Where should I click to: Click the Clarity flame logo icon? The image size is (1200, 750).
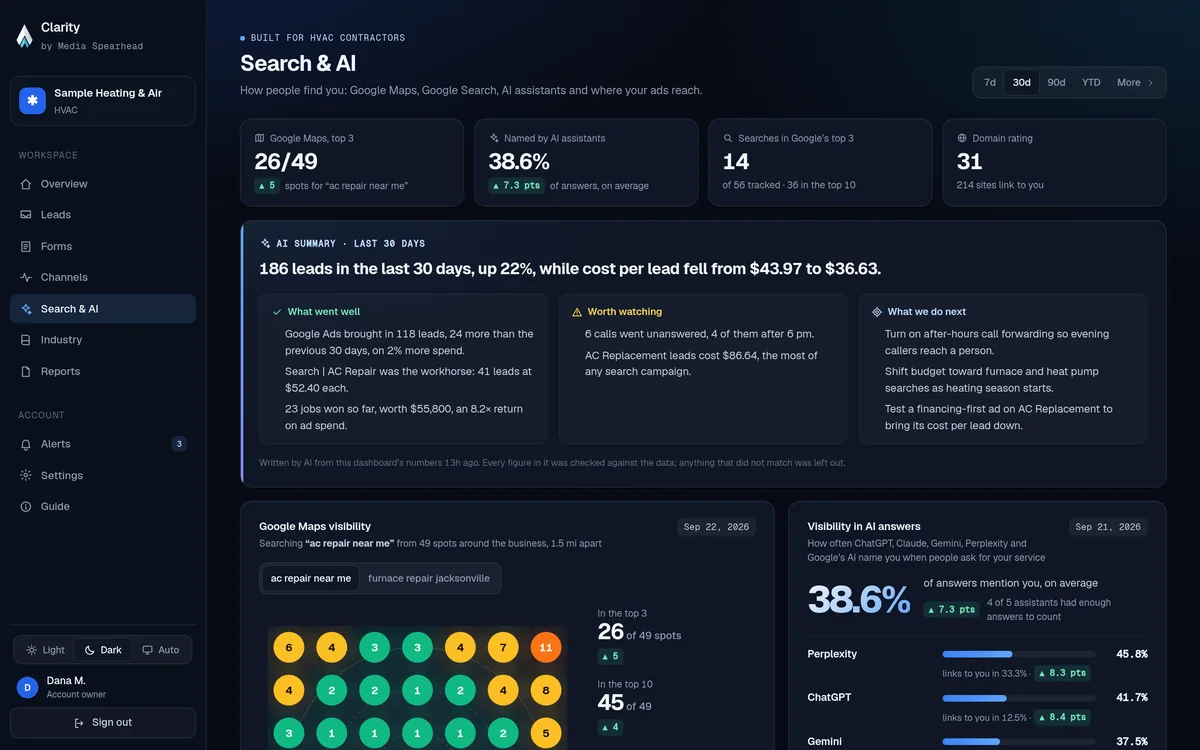pos(25,36)
